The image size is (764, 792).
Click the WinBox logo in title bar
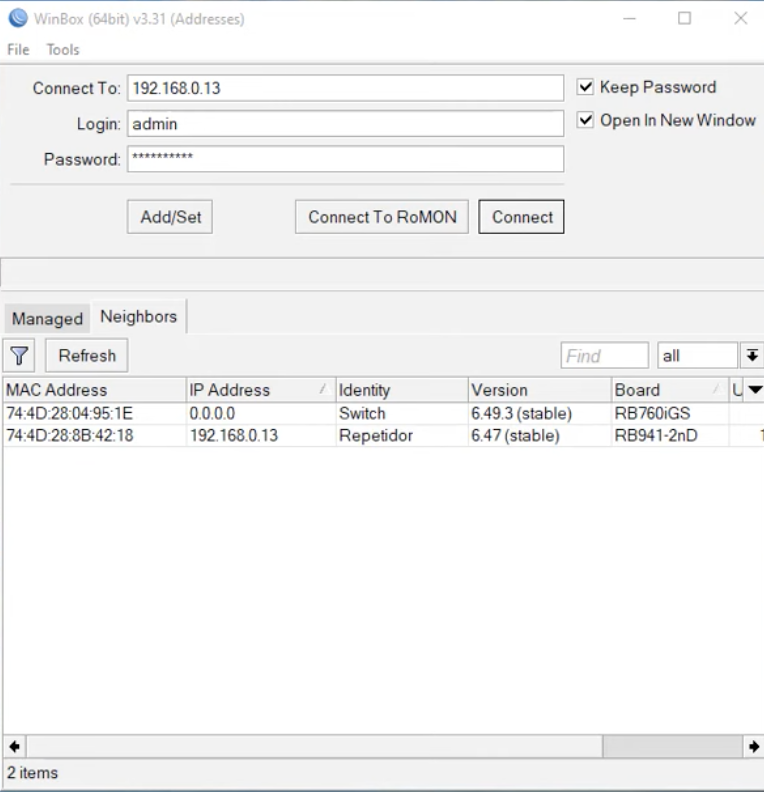click(18, 18)
